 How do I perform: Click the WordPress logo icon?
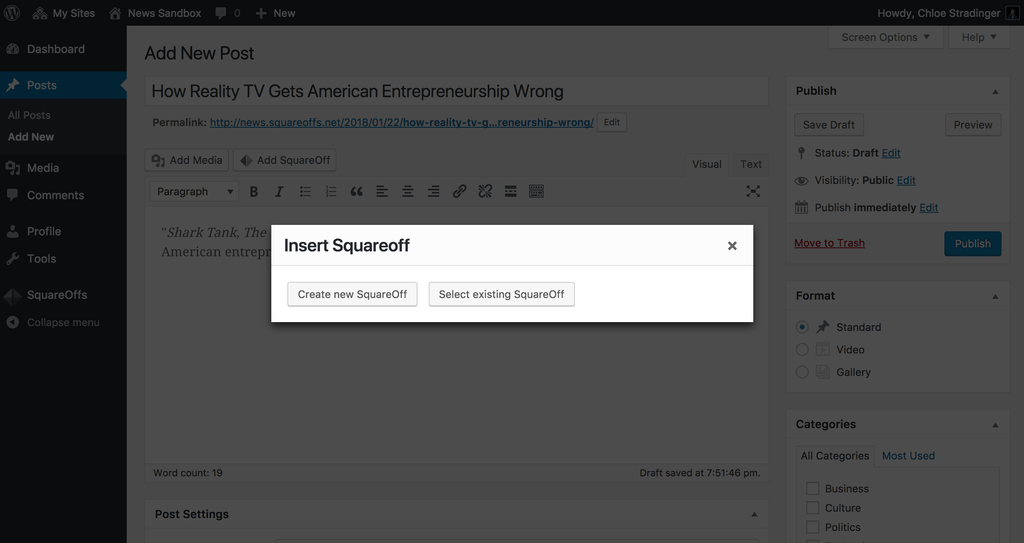point(12,13)
